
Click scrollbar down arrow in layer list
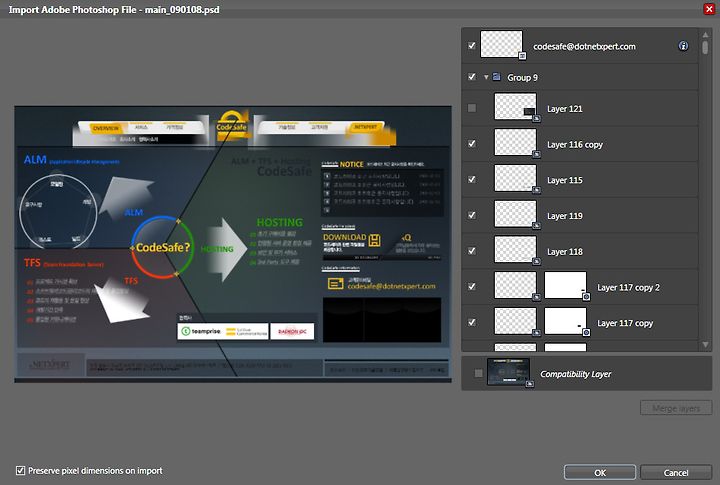(705, 344)
